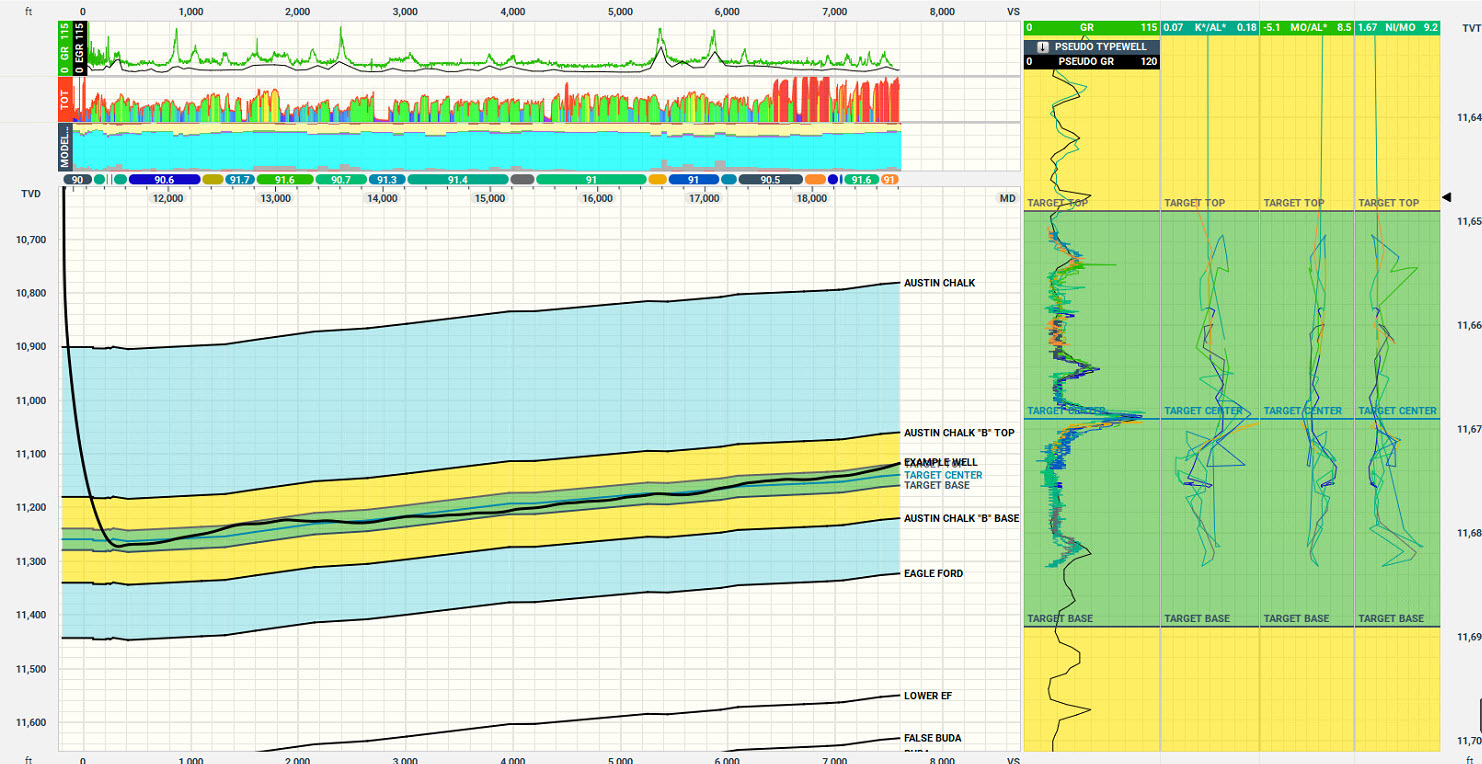Select the GR track header
The height and width of the screenshot is (764, 1482).
(x=1091, y=28)
